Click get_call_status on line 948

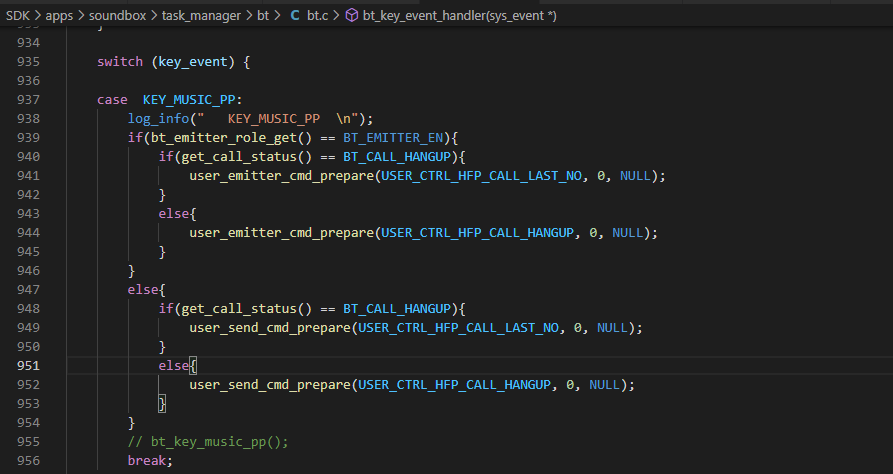tap(239, 309)
